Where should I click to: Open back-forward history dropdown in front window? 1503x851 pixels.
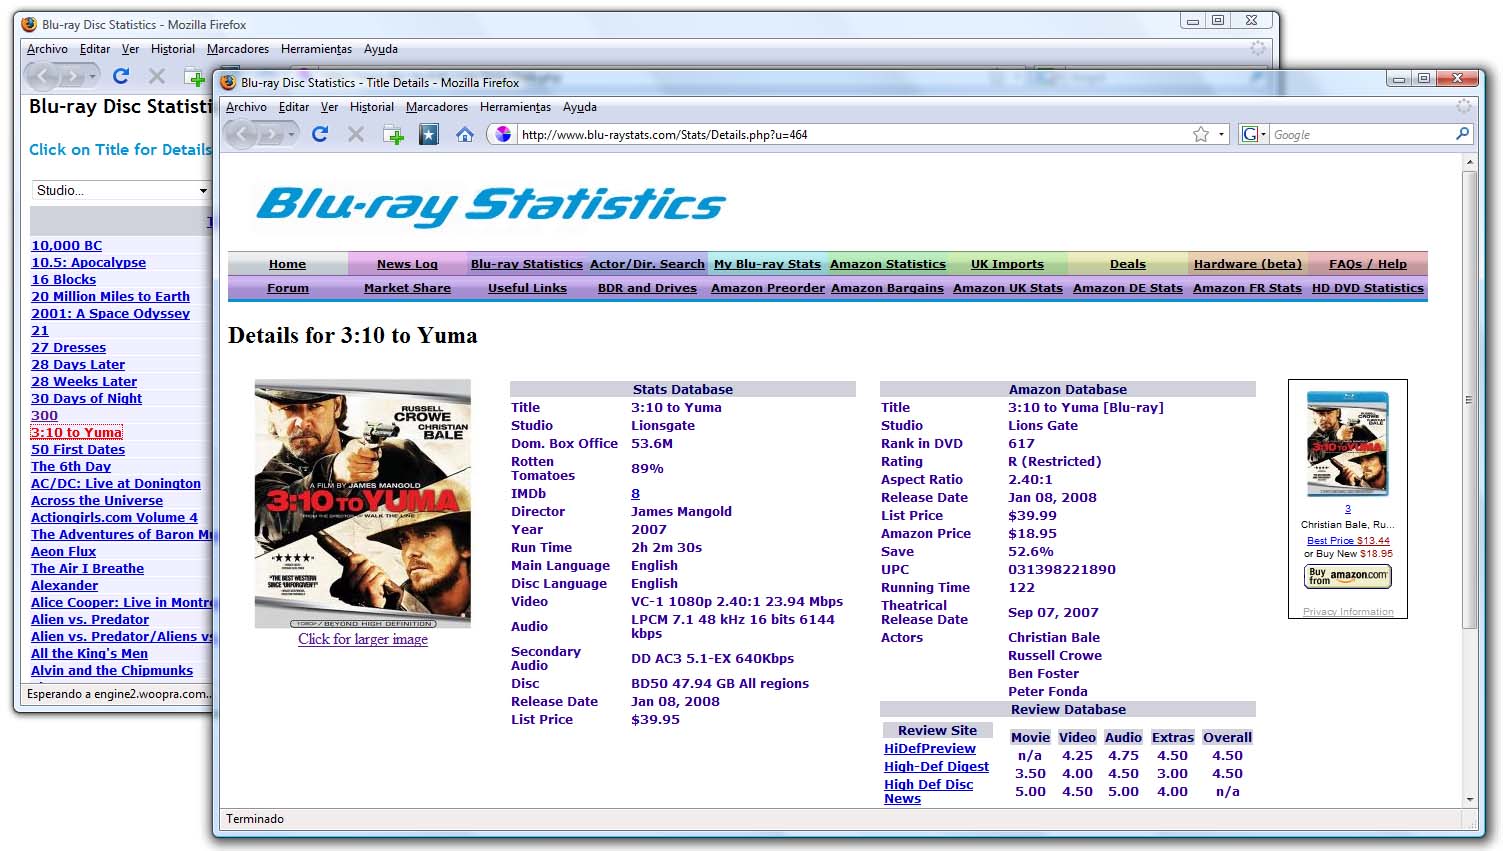[x=292, y=134]
